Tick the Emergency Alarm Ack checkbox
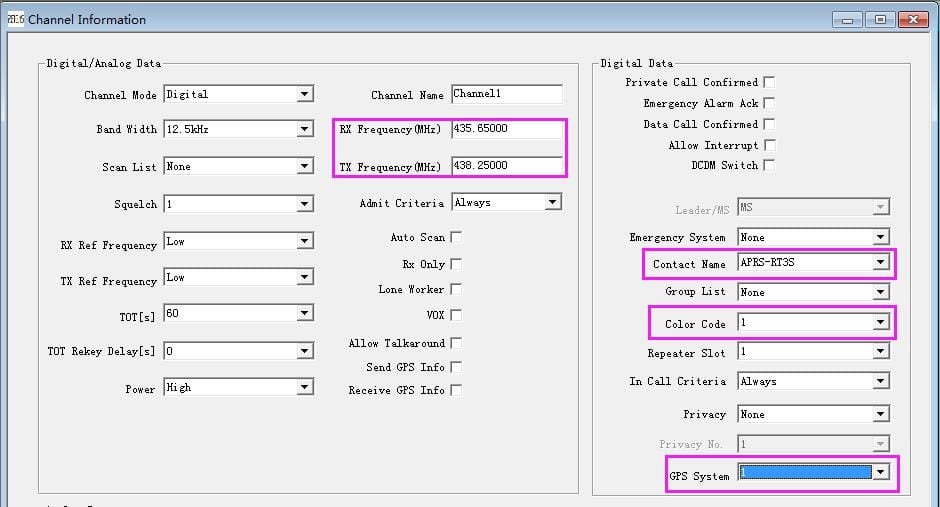Viewport: 940px width, 507px height. [769, 103]
